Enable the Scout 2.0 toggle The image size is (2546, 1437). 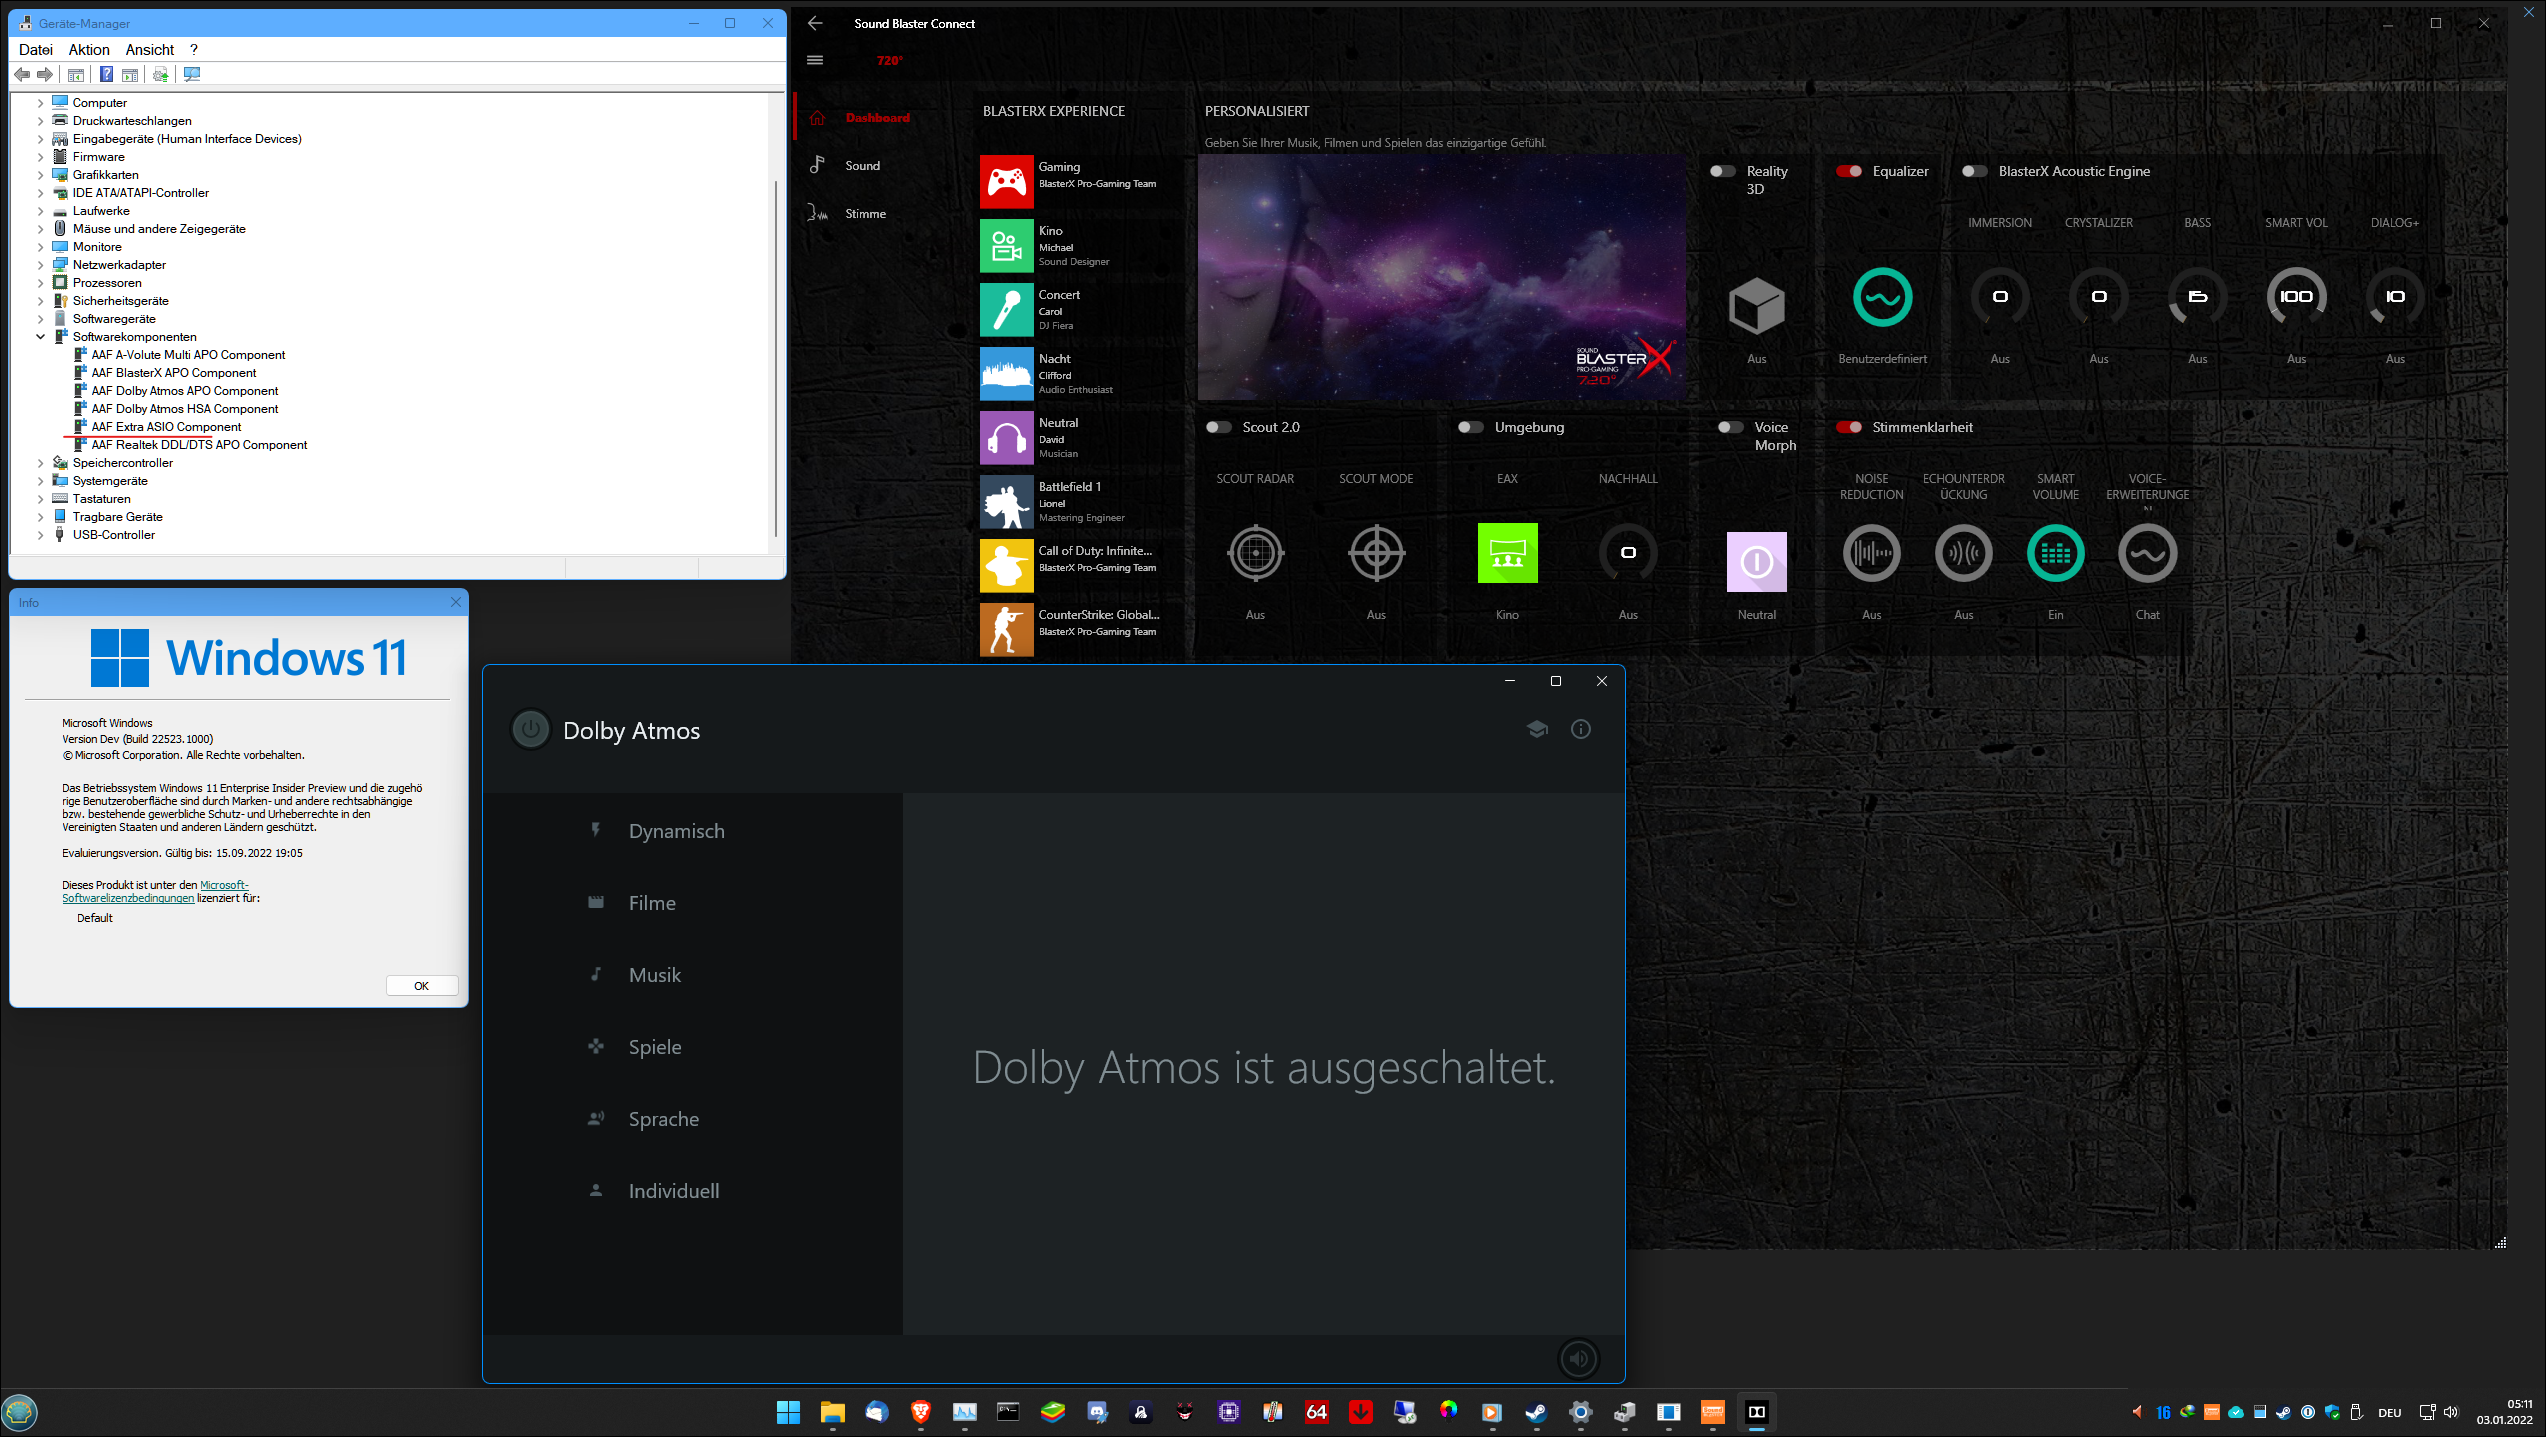1218,427
